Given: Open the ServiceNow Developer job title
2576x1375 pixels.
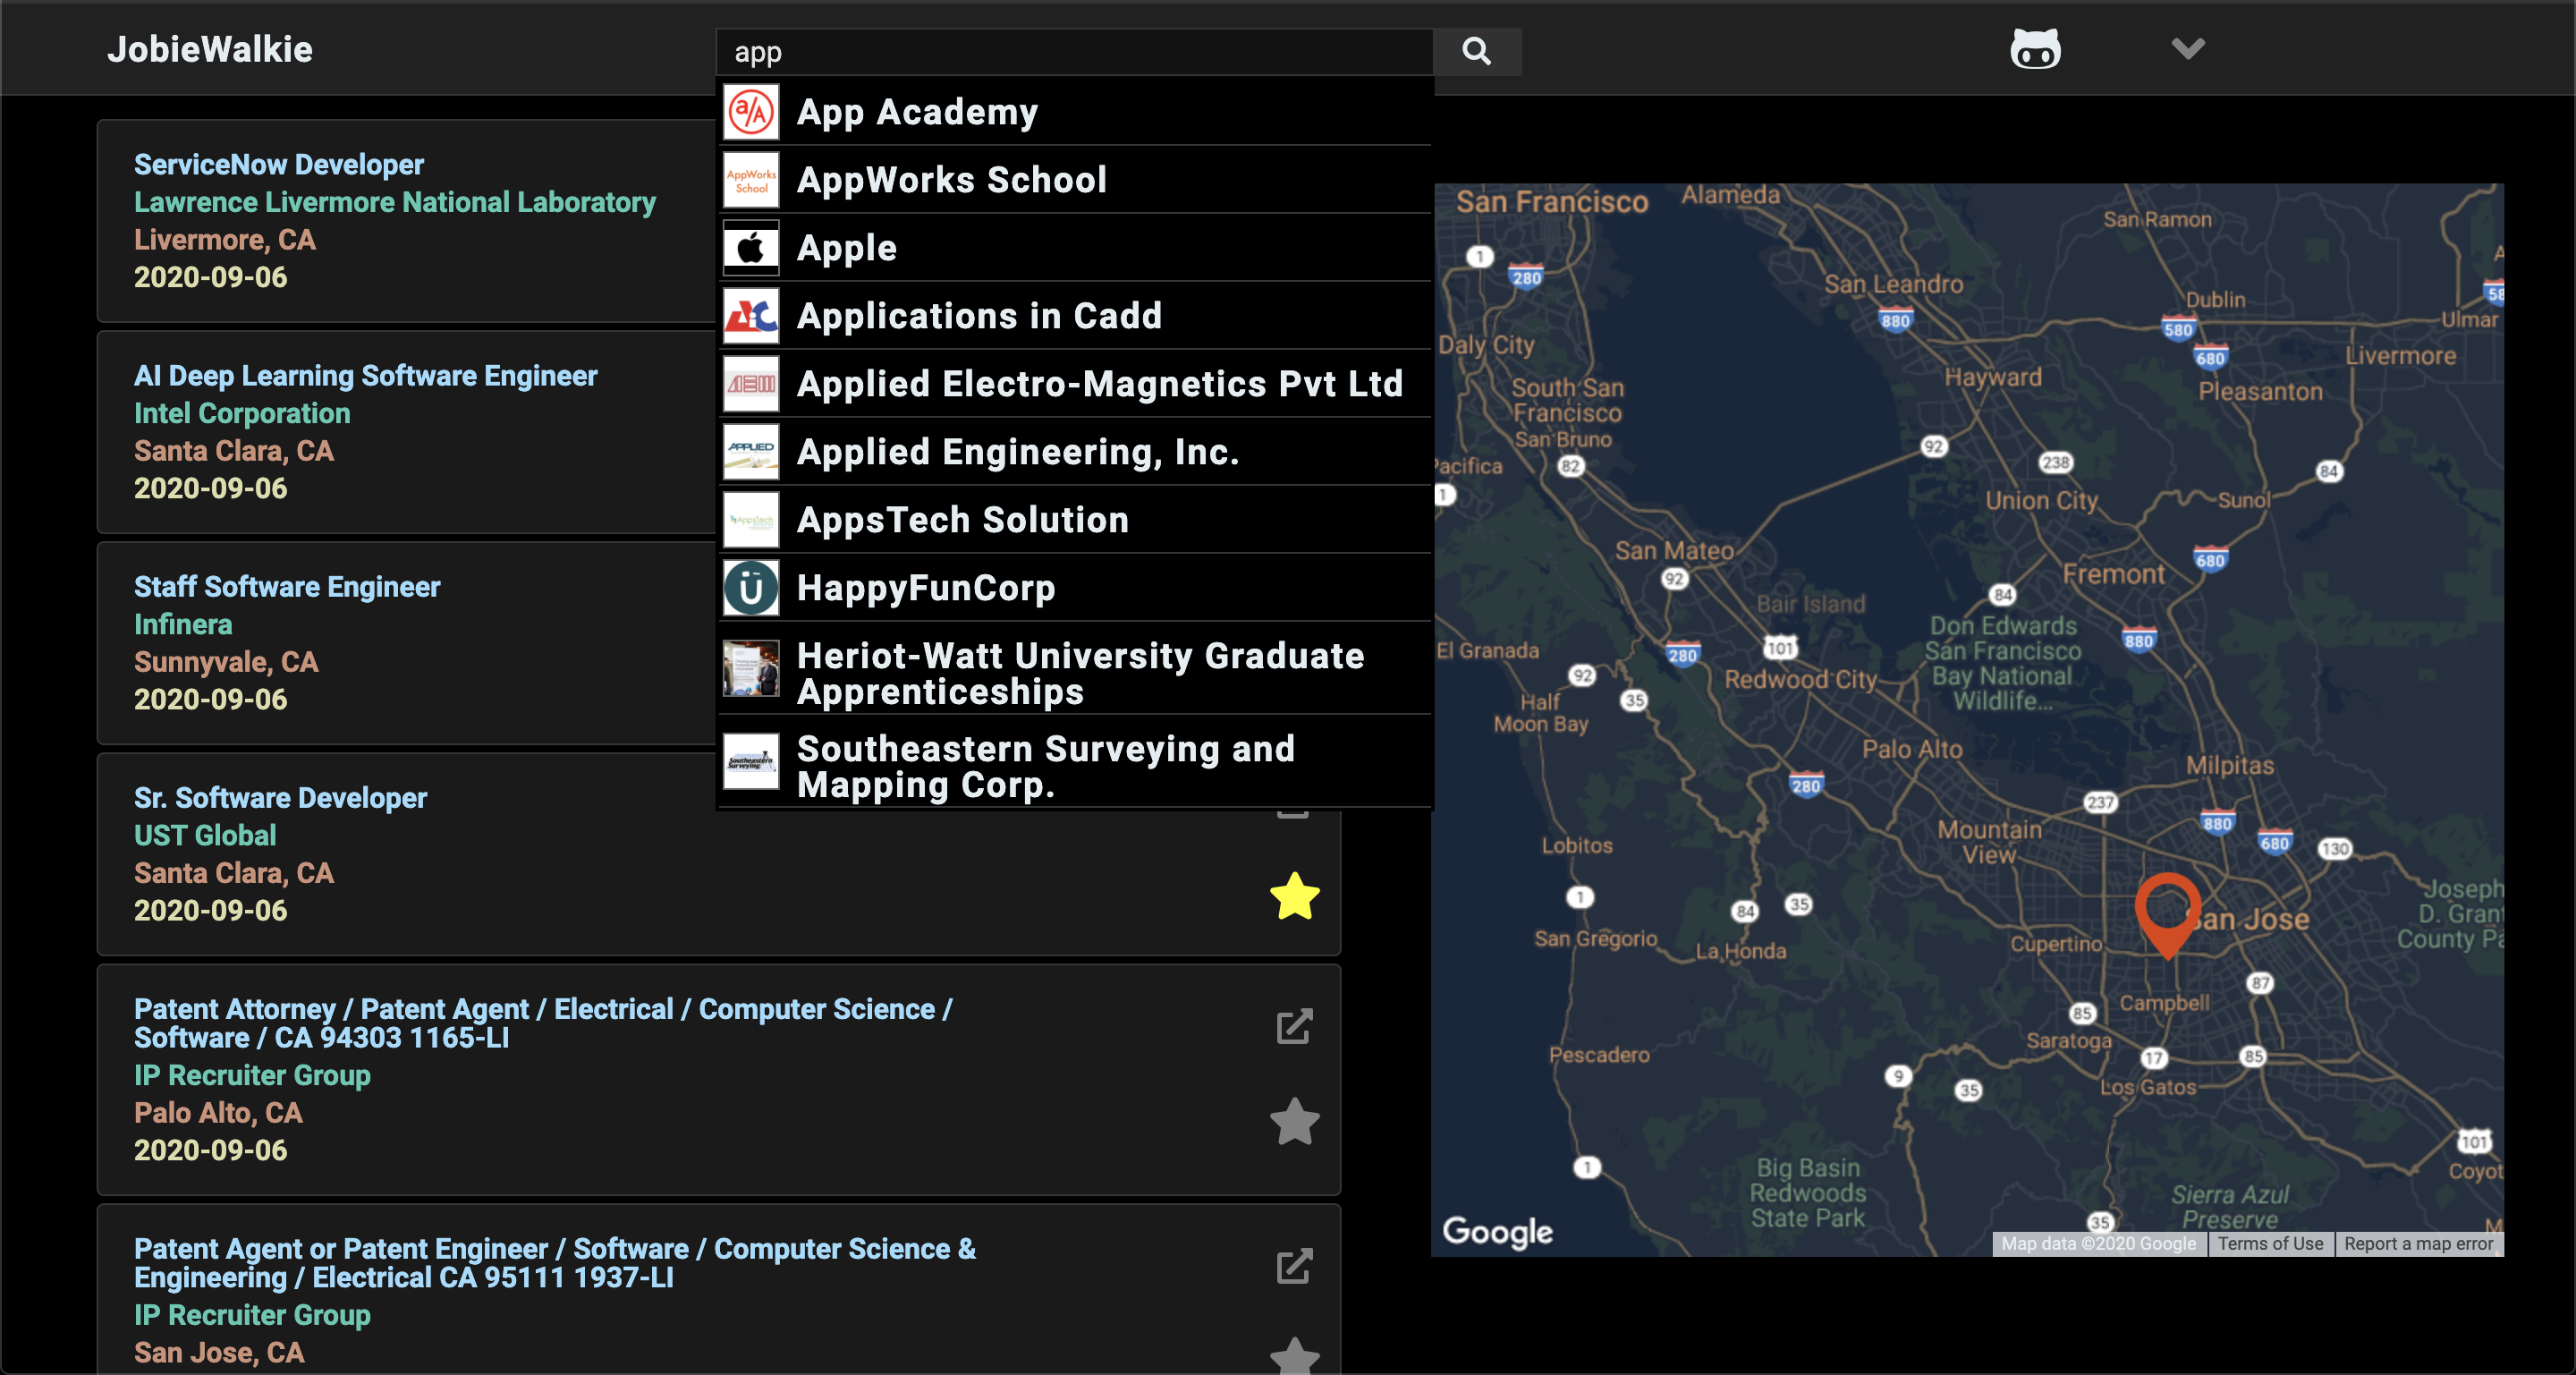Looking at the screenshot, I should (279, 164).
